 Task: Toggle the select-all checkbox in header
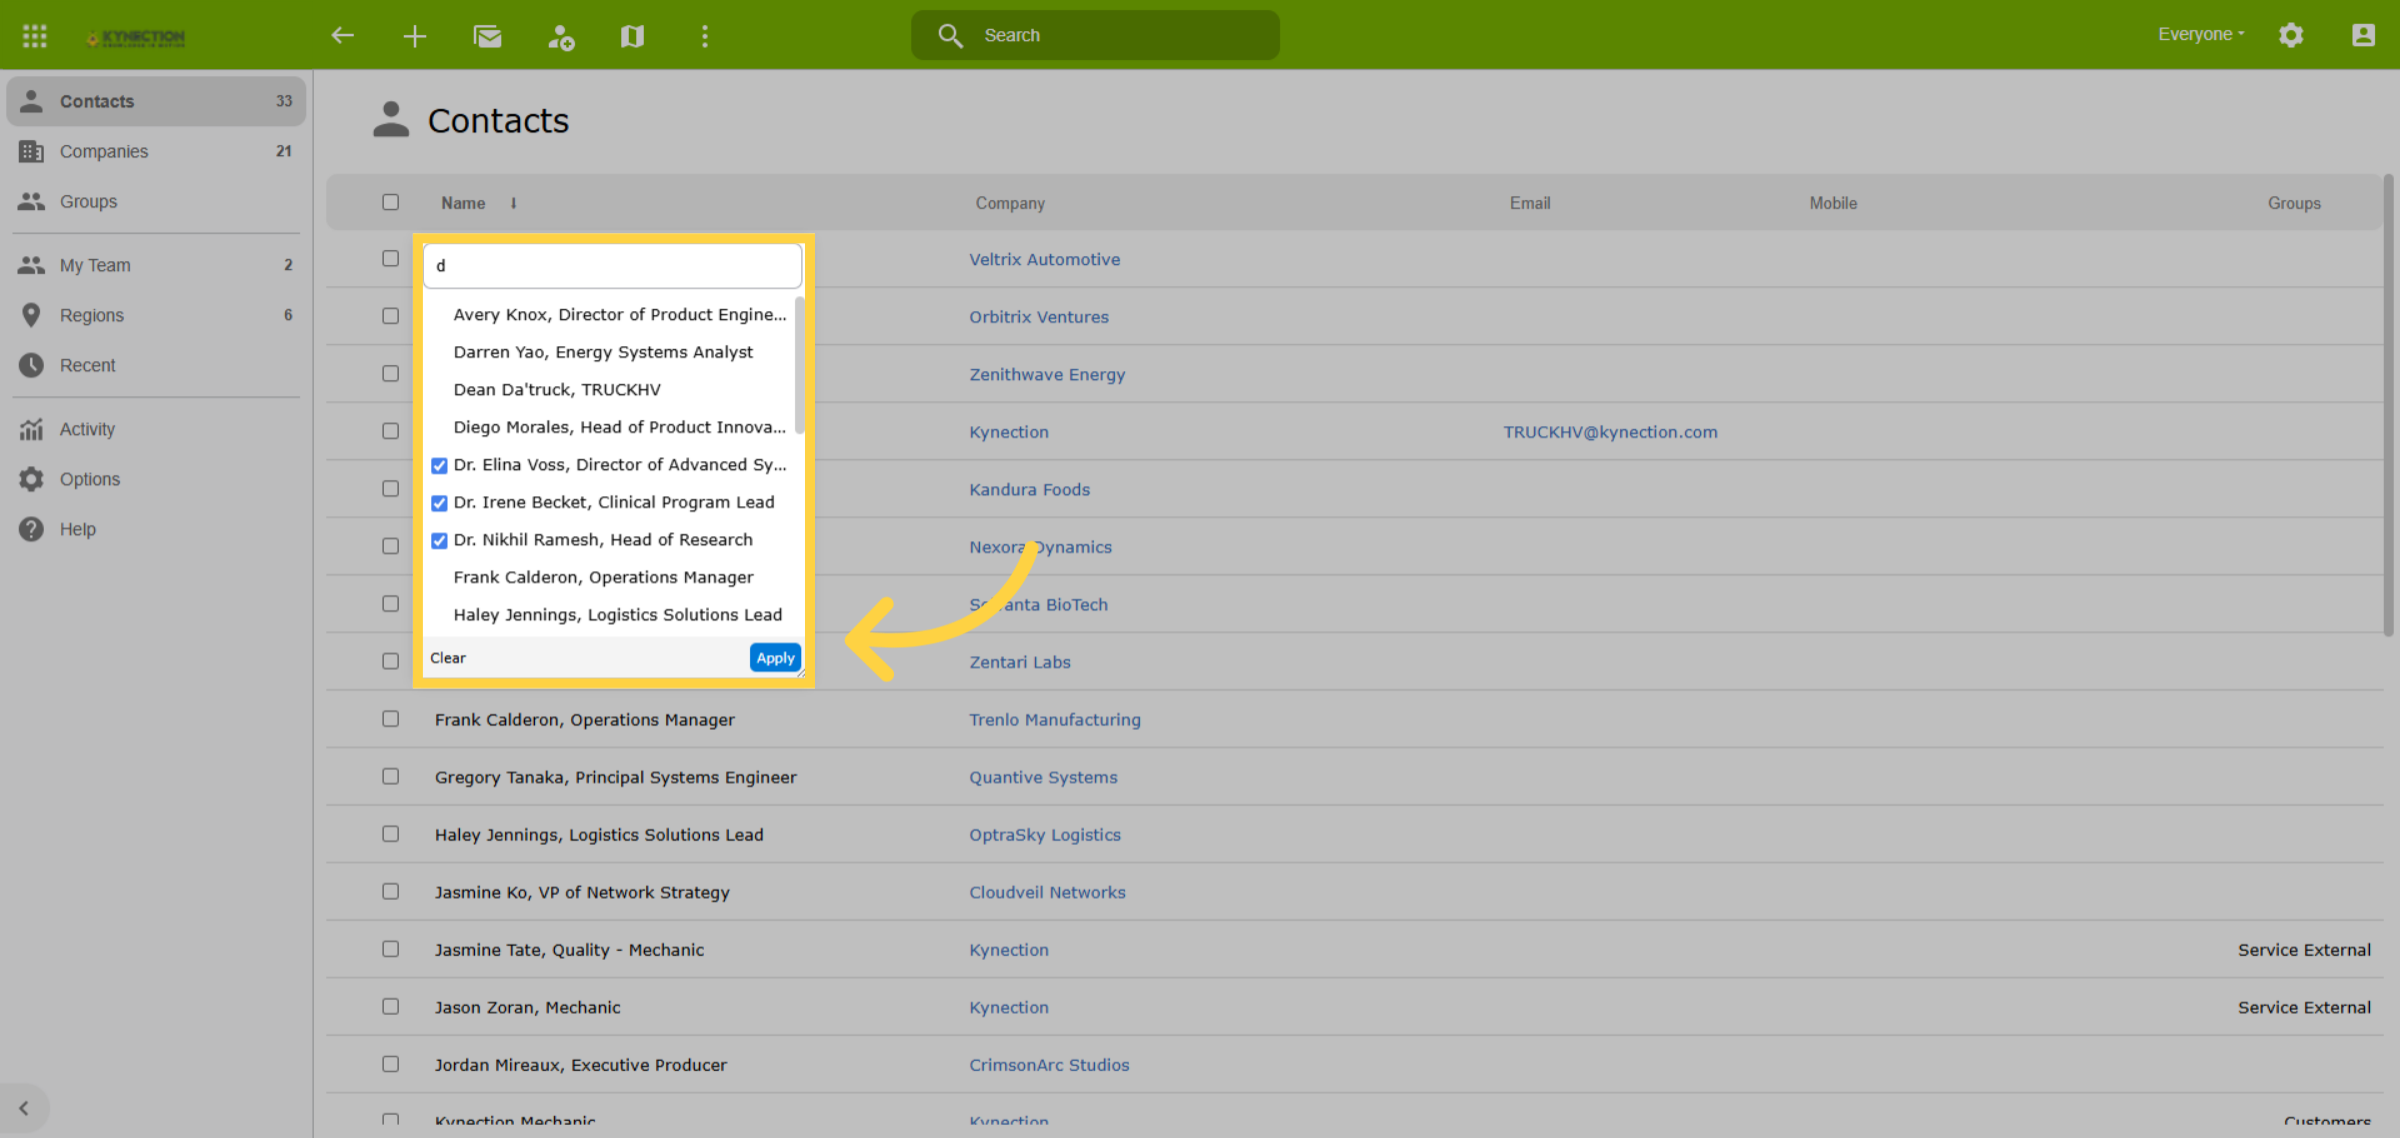click(390, 202)
